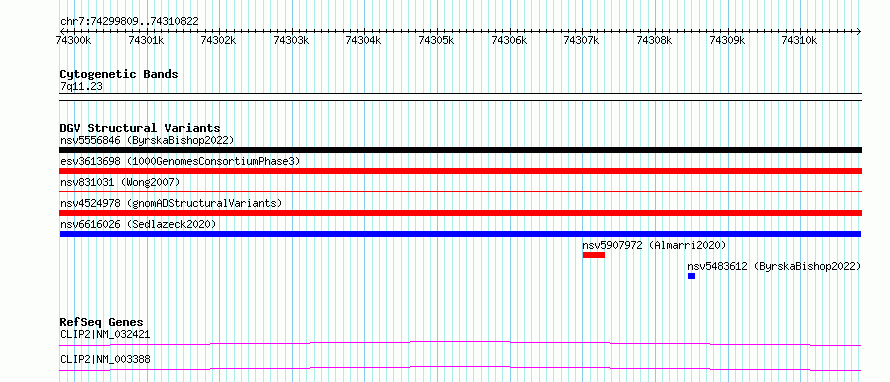
Task: Click the red nsv4524978 variant bar
Action: 460,213
